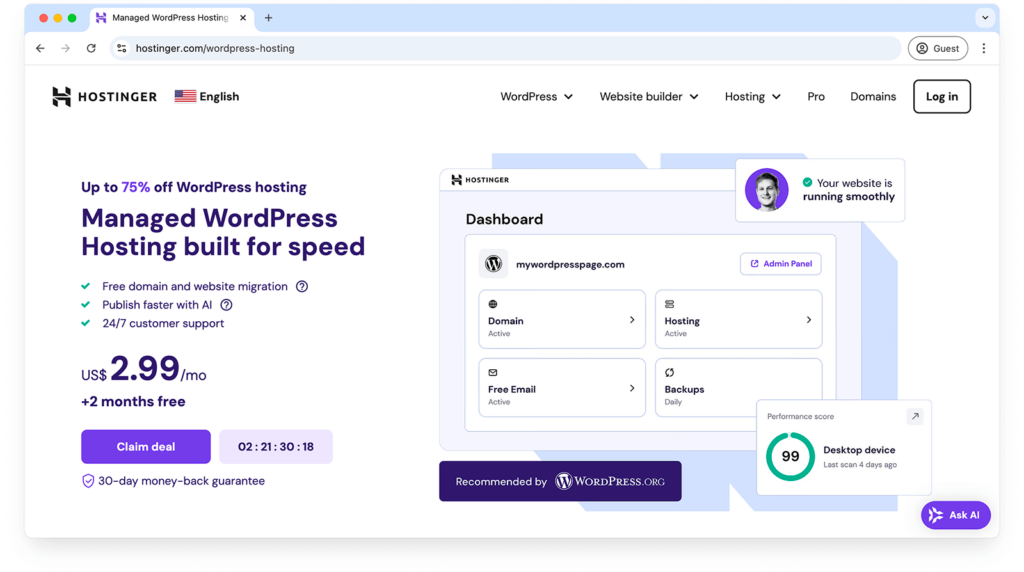Click the Claim deal button
The height and width of the screenshot is (572, 1024).
click(146, 447)
